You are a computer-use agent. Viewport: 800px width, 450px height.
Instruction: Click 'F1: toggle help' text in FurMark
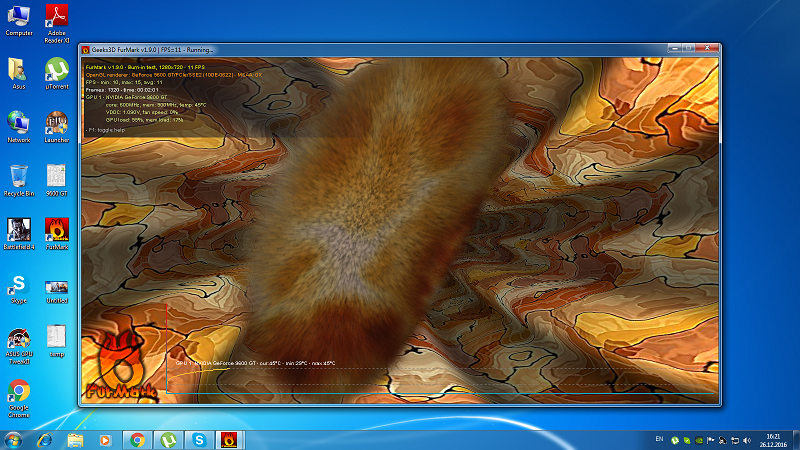pos(106,130)
